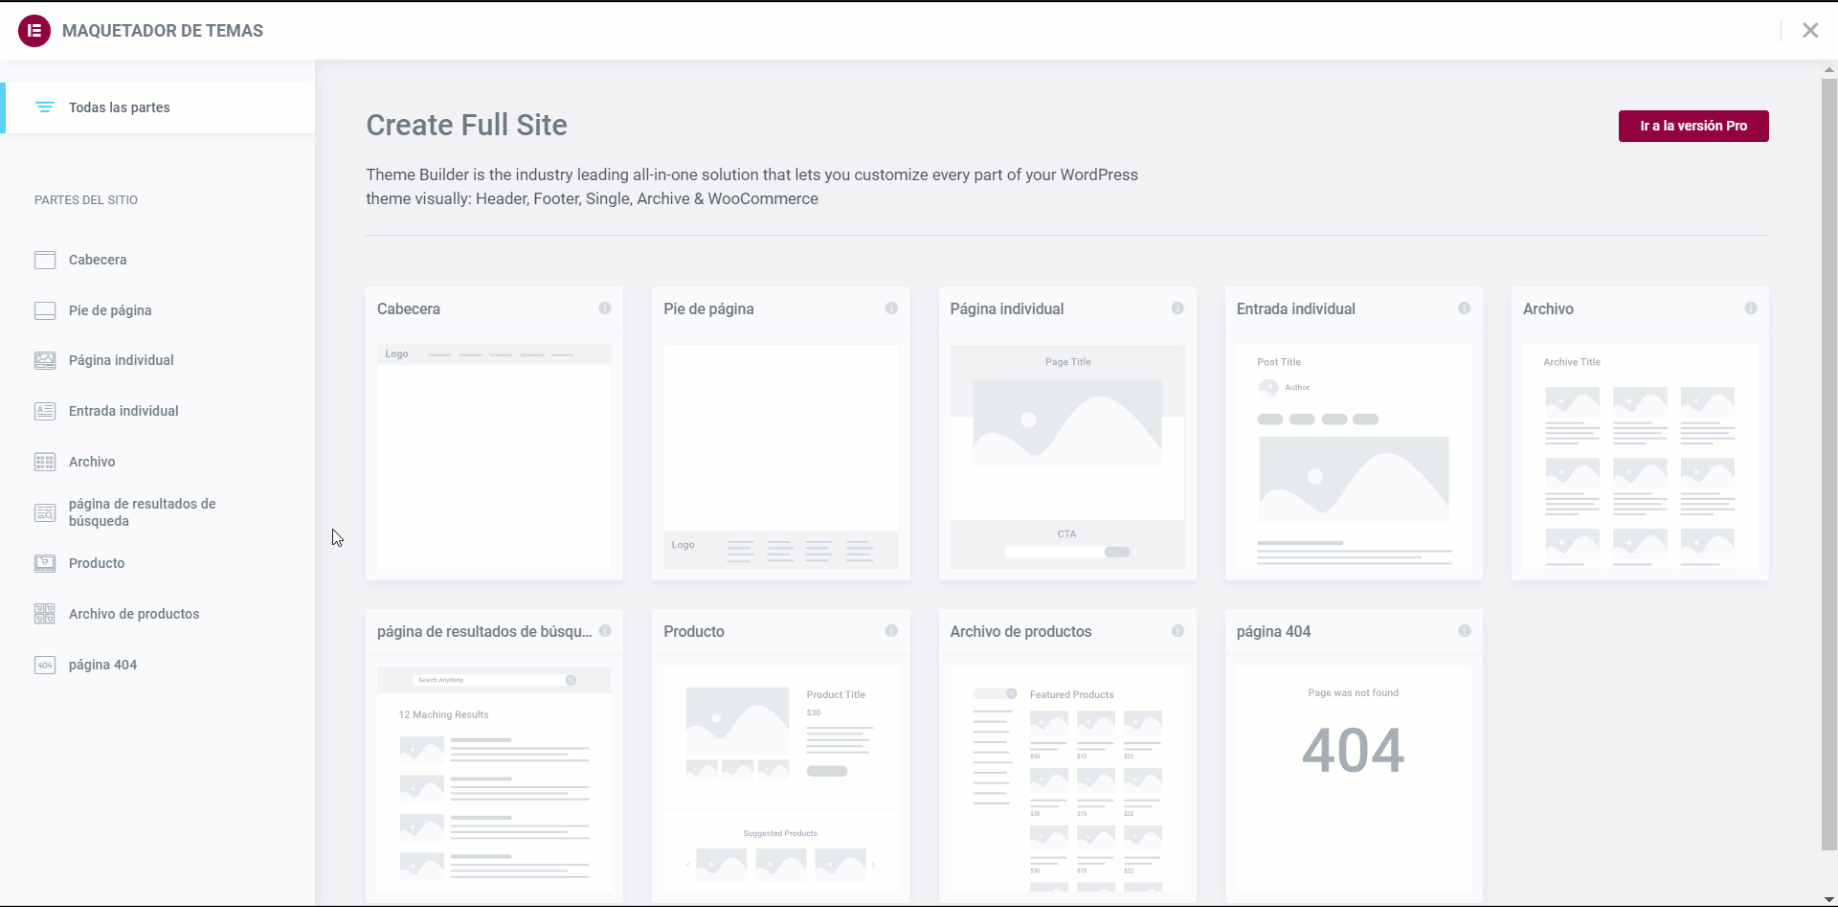Image resolution: width=1838 pixels, height=907 pixels.
Task: Open Entrada individual in the sidebar
Action: (123, 411)
